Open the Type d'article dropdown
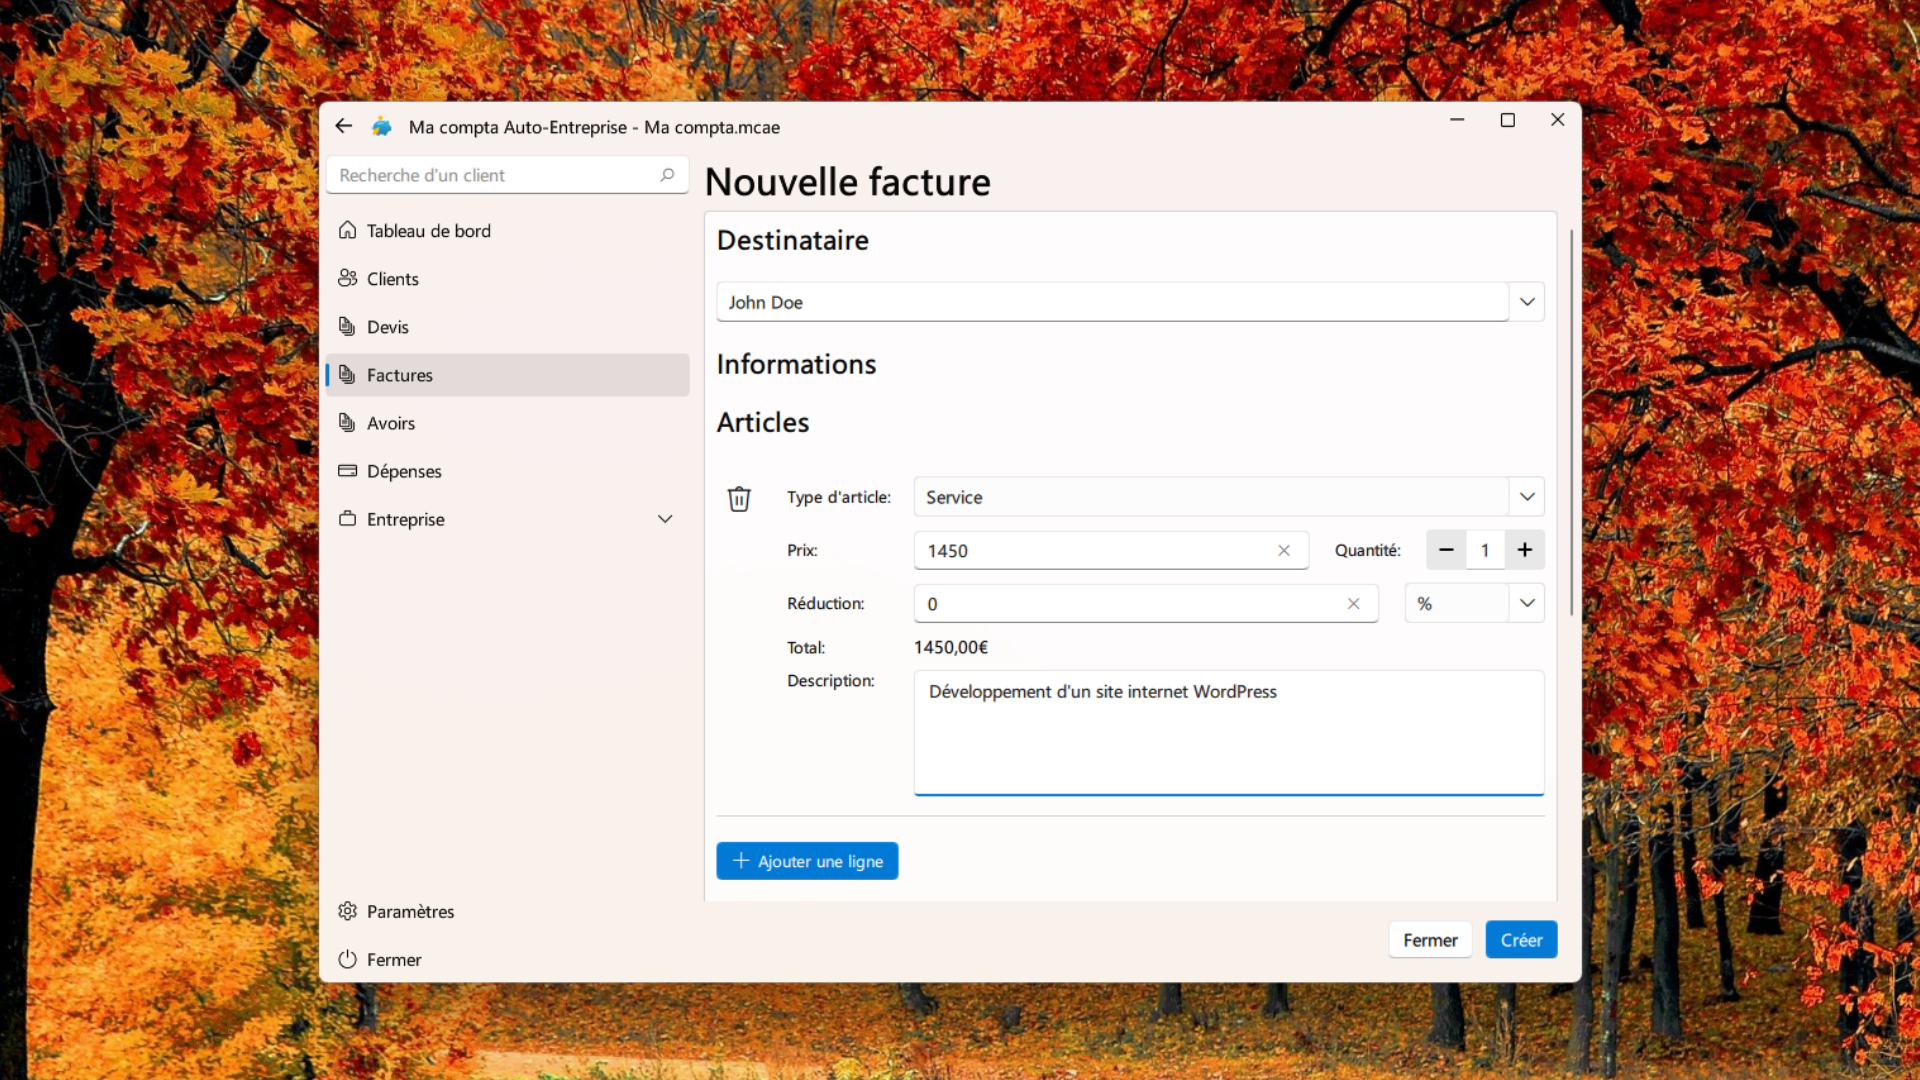Screen dimensions: 1920x1080 (1526, 496)
